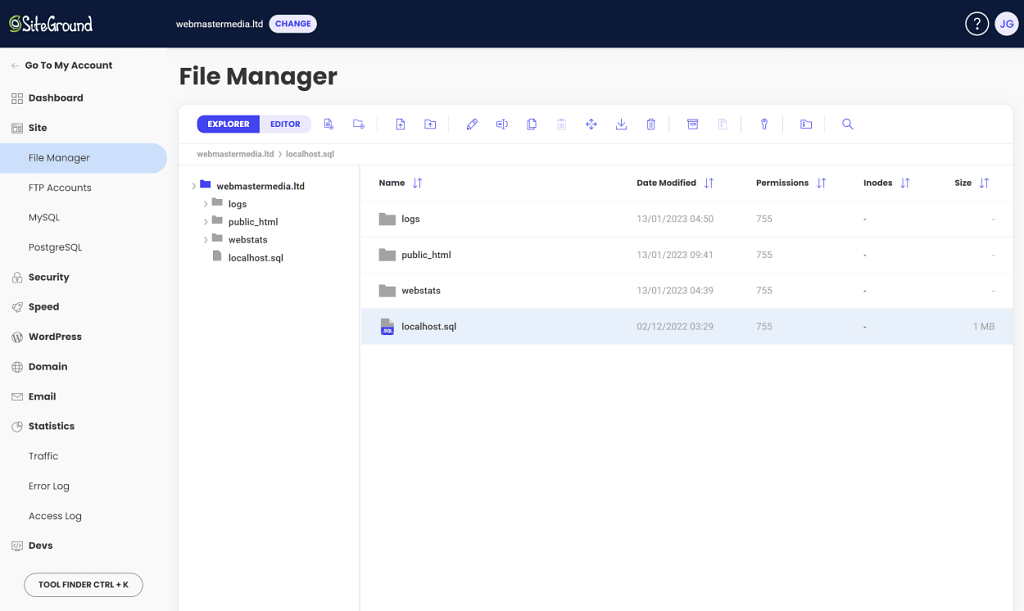Click the Move arrows icon
The height and width of the screenshot is (611, 1024).
(591, 124)
